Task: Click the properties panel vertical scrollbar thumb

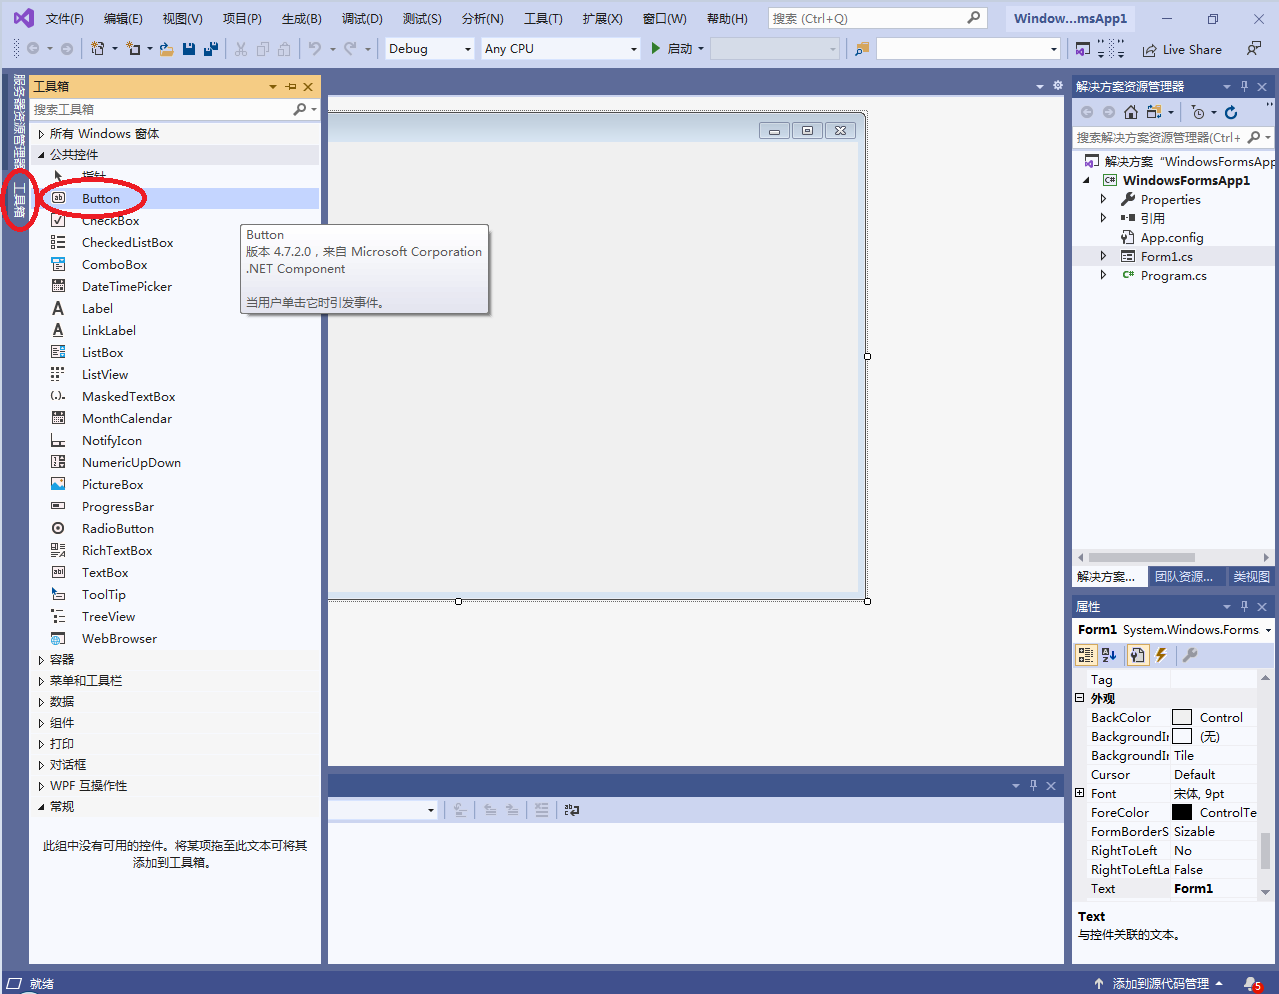Action: coord(1265,851)
